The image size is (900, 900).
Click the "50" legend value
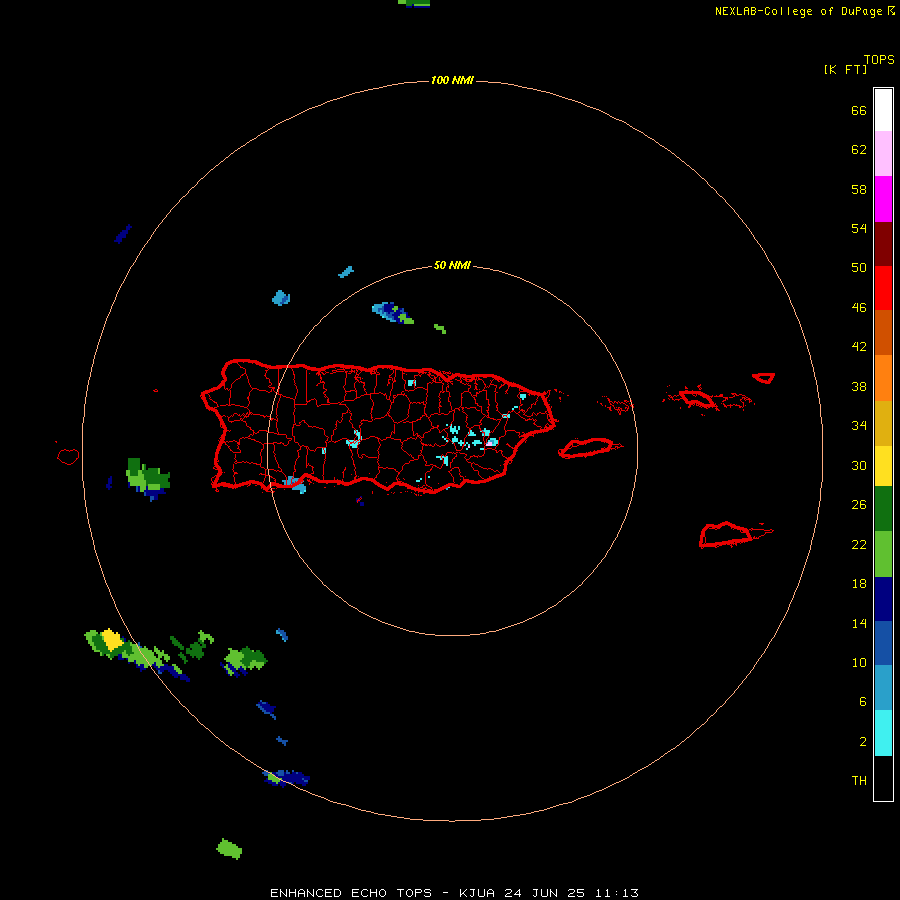click(859, 267)
